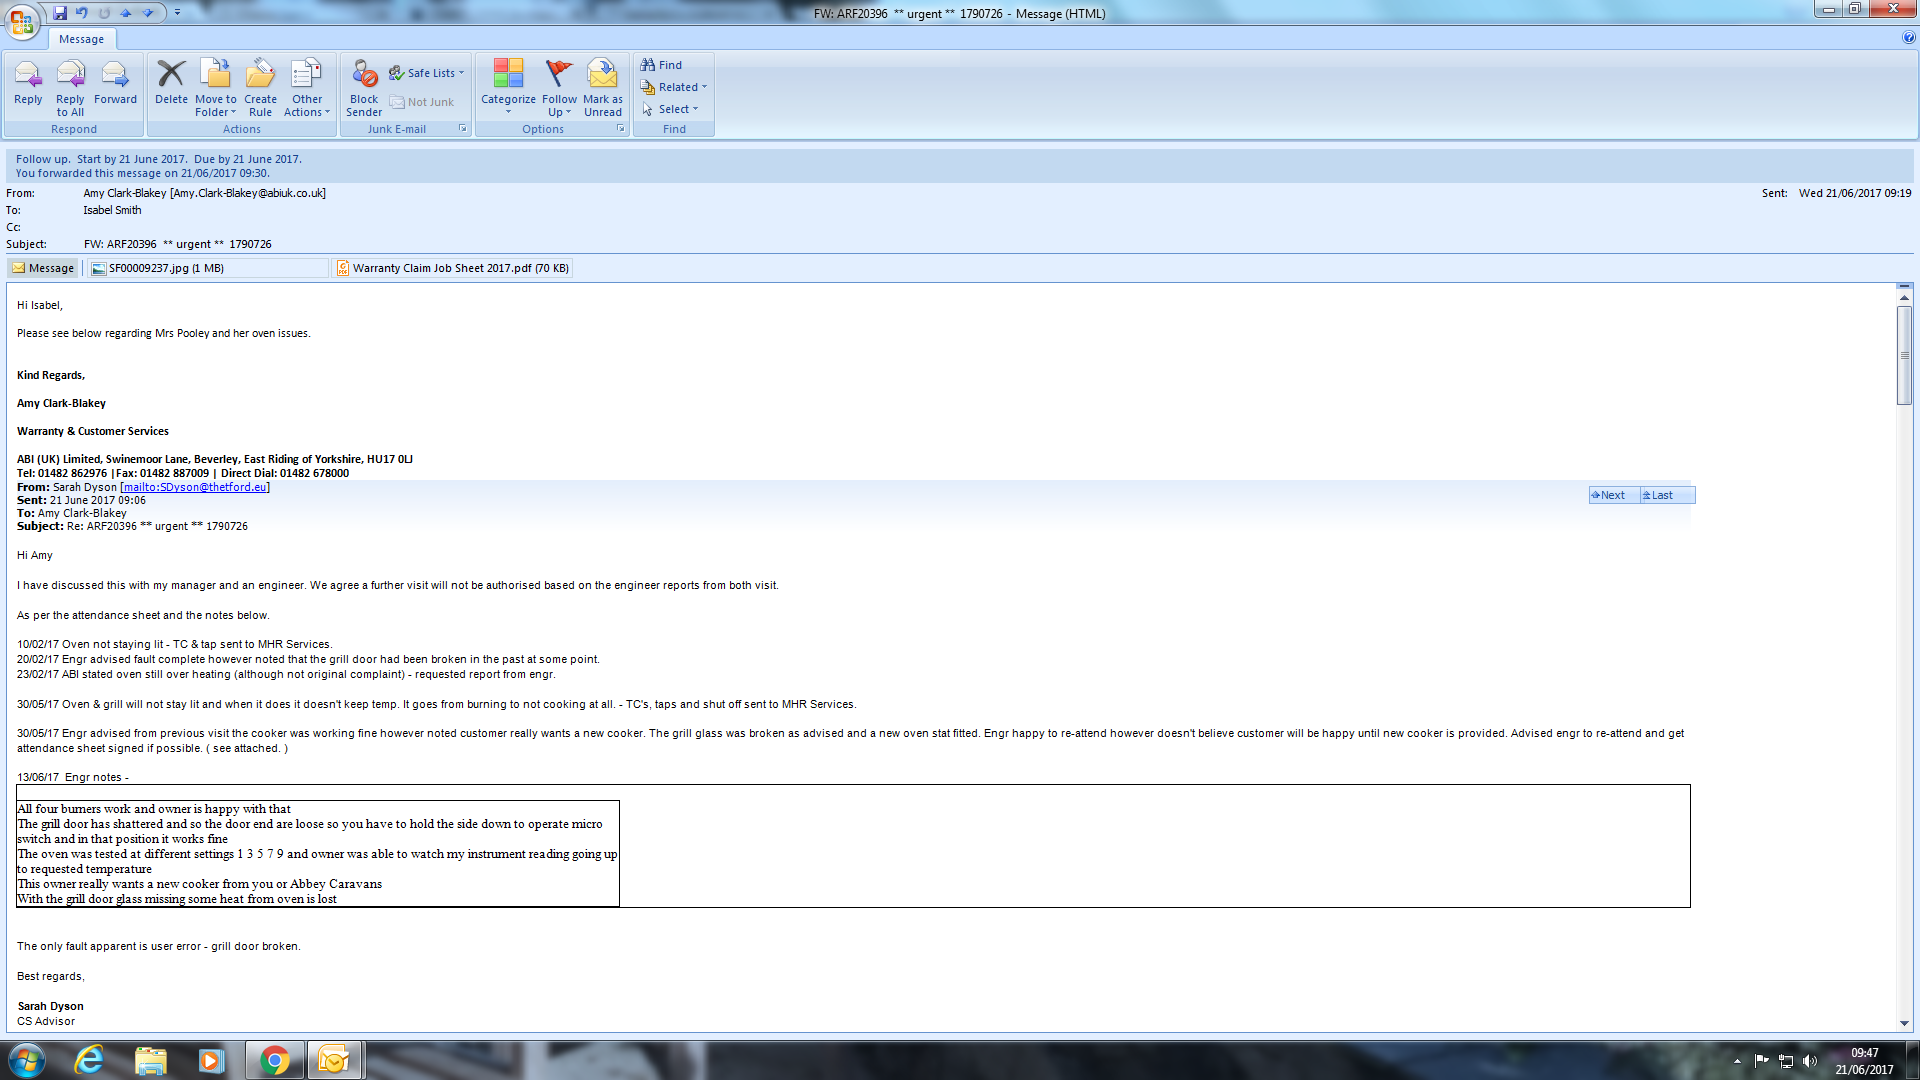Viewport: 1920px width, 1080px height.
Task: Open the Categorize color menu
Action: pyautogui.click(x=508, y=88)
